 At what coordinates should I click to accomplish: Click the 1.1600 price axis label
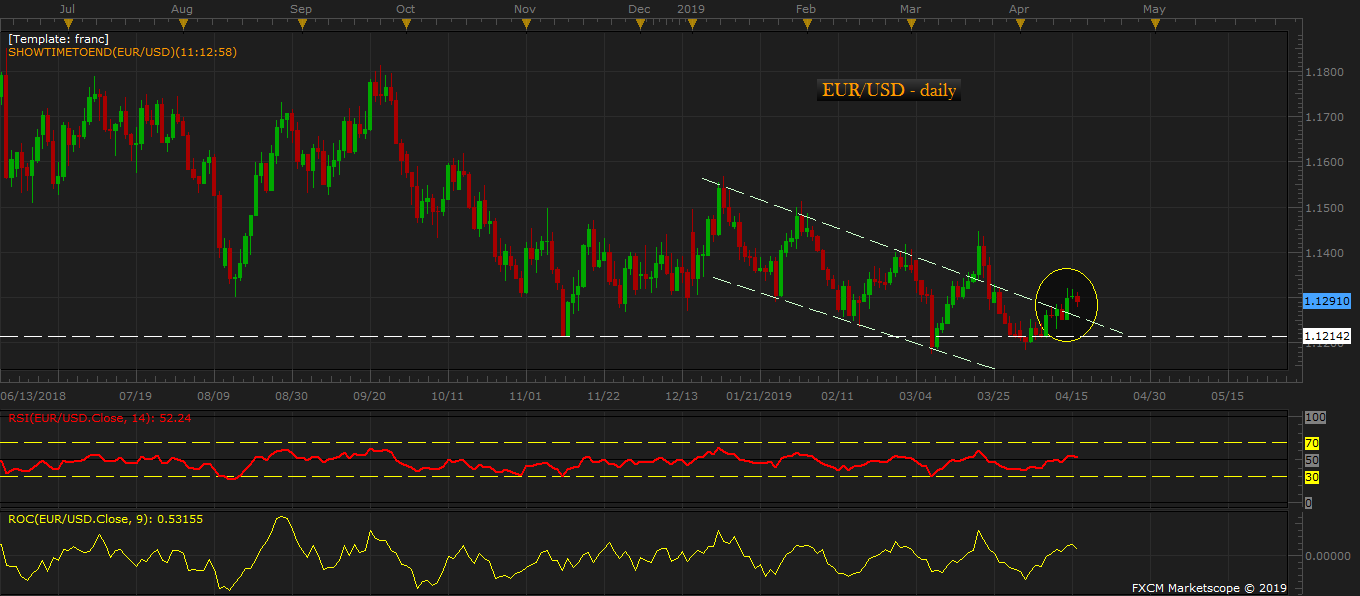click(x=1326, y=163)
